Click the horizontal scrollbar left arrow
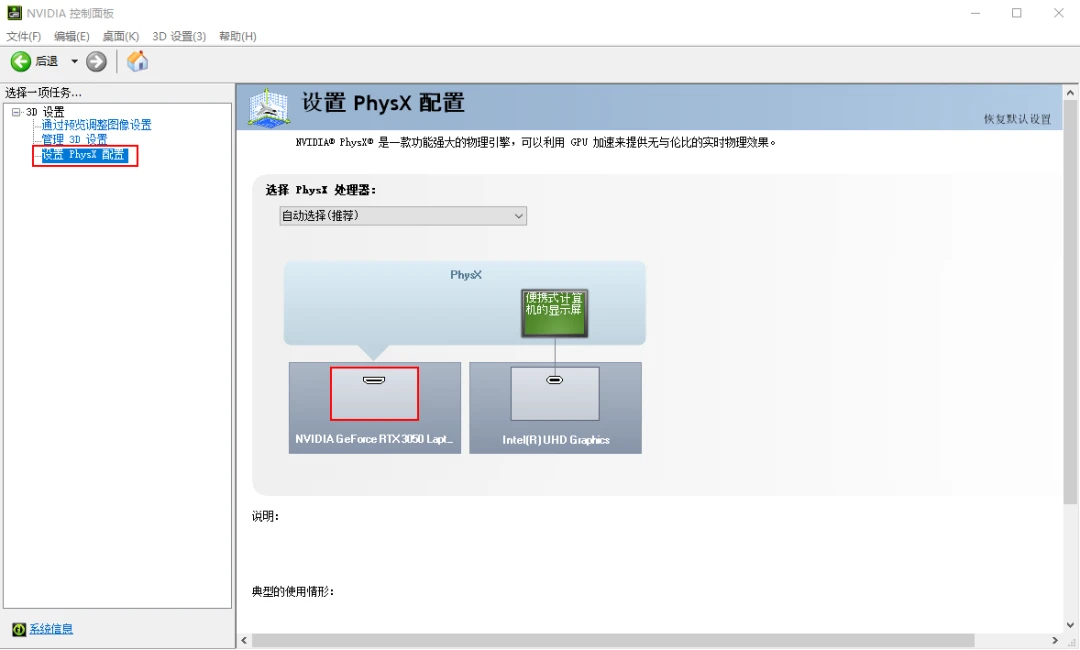The height and width of the screenshot is (650, 1080). click(244, 640)
